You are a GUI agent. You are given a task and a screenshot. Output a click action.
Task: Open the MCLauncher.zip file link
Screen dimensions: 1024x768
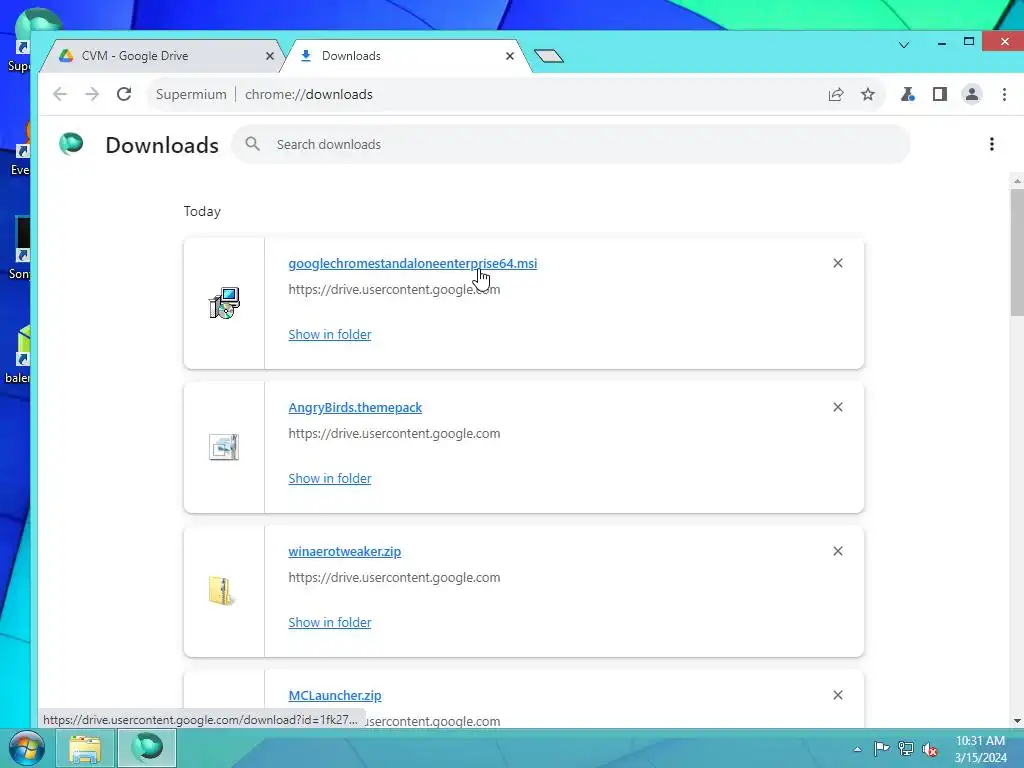click(x=335, y=696)
